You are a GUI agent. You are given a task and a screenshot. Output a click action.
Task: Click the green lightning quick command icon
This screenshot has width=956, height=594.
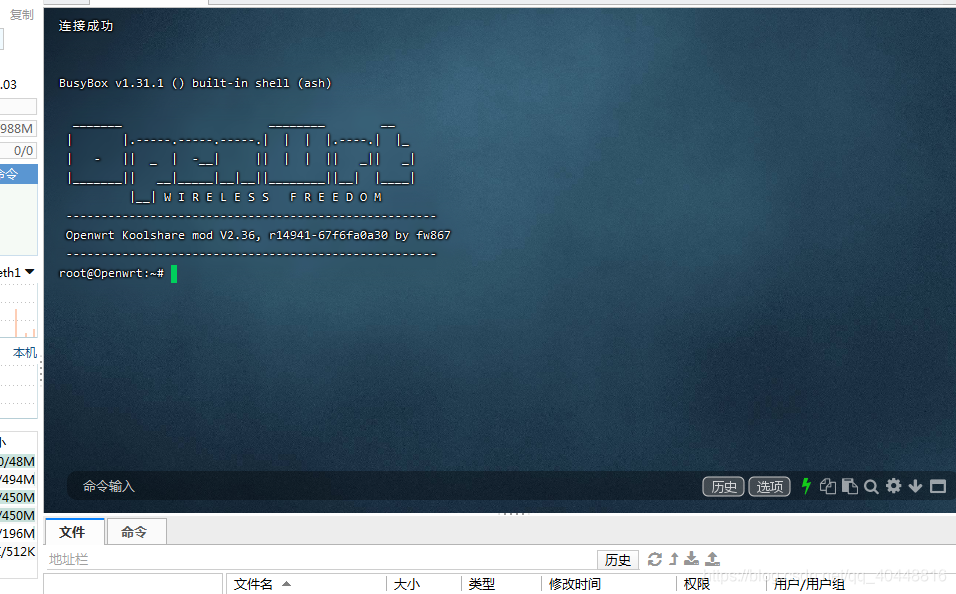point(806,486)
